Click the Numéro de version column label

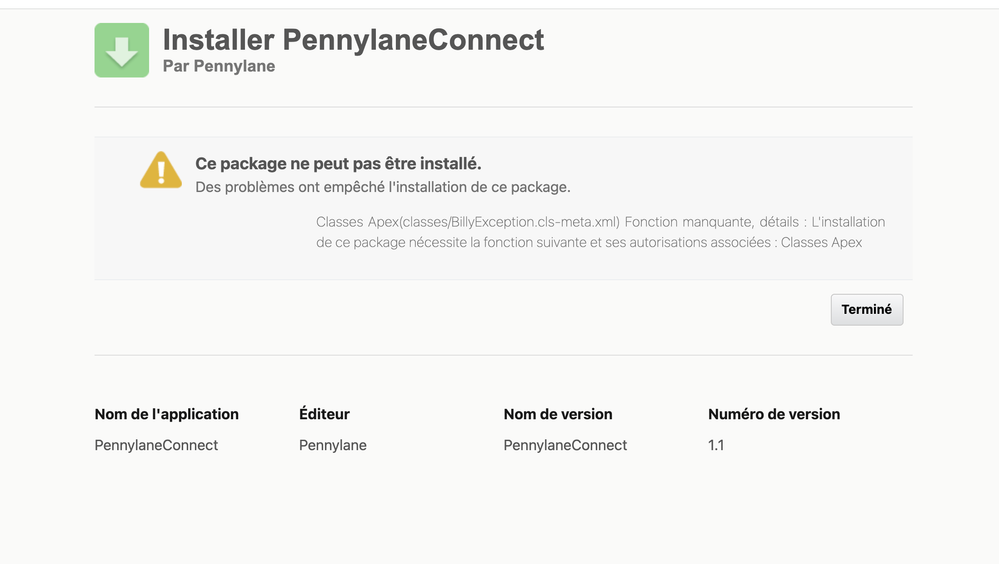pos(773,414)
